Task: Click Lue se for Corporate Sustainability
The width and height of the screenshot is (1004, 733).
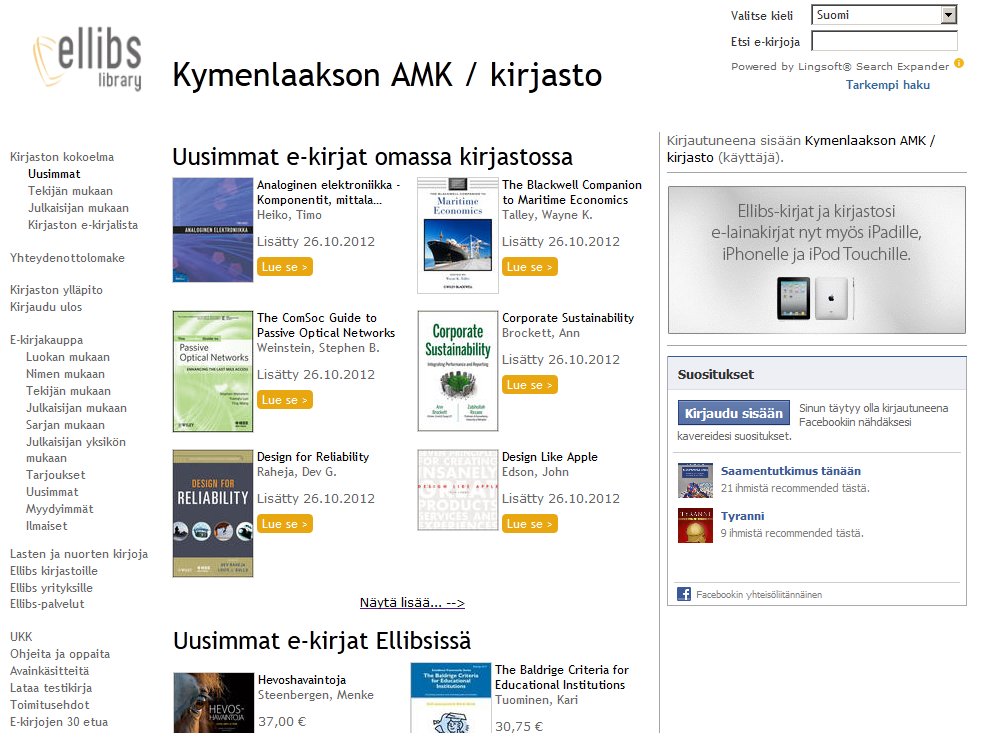Action: [530, 385]
